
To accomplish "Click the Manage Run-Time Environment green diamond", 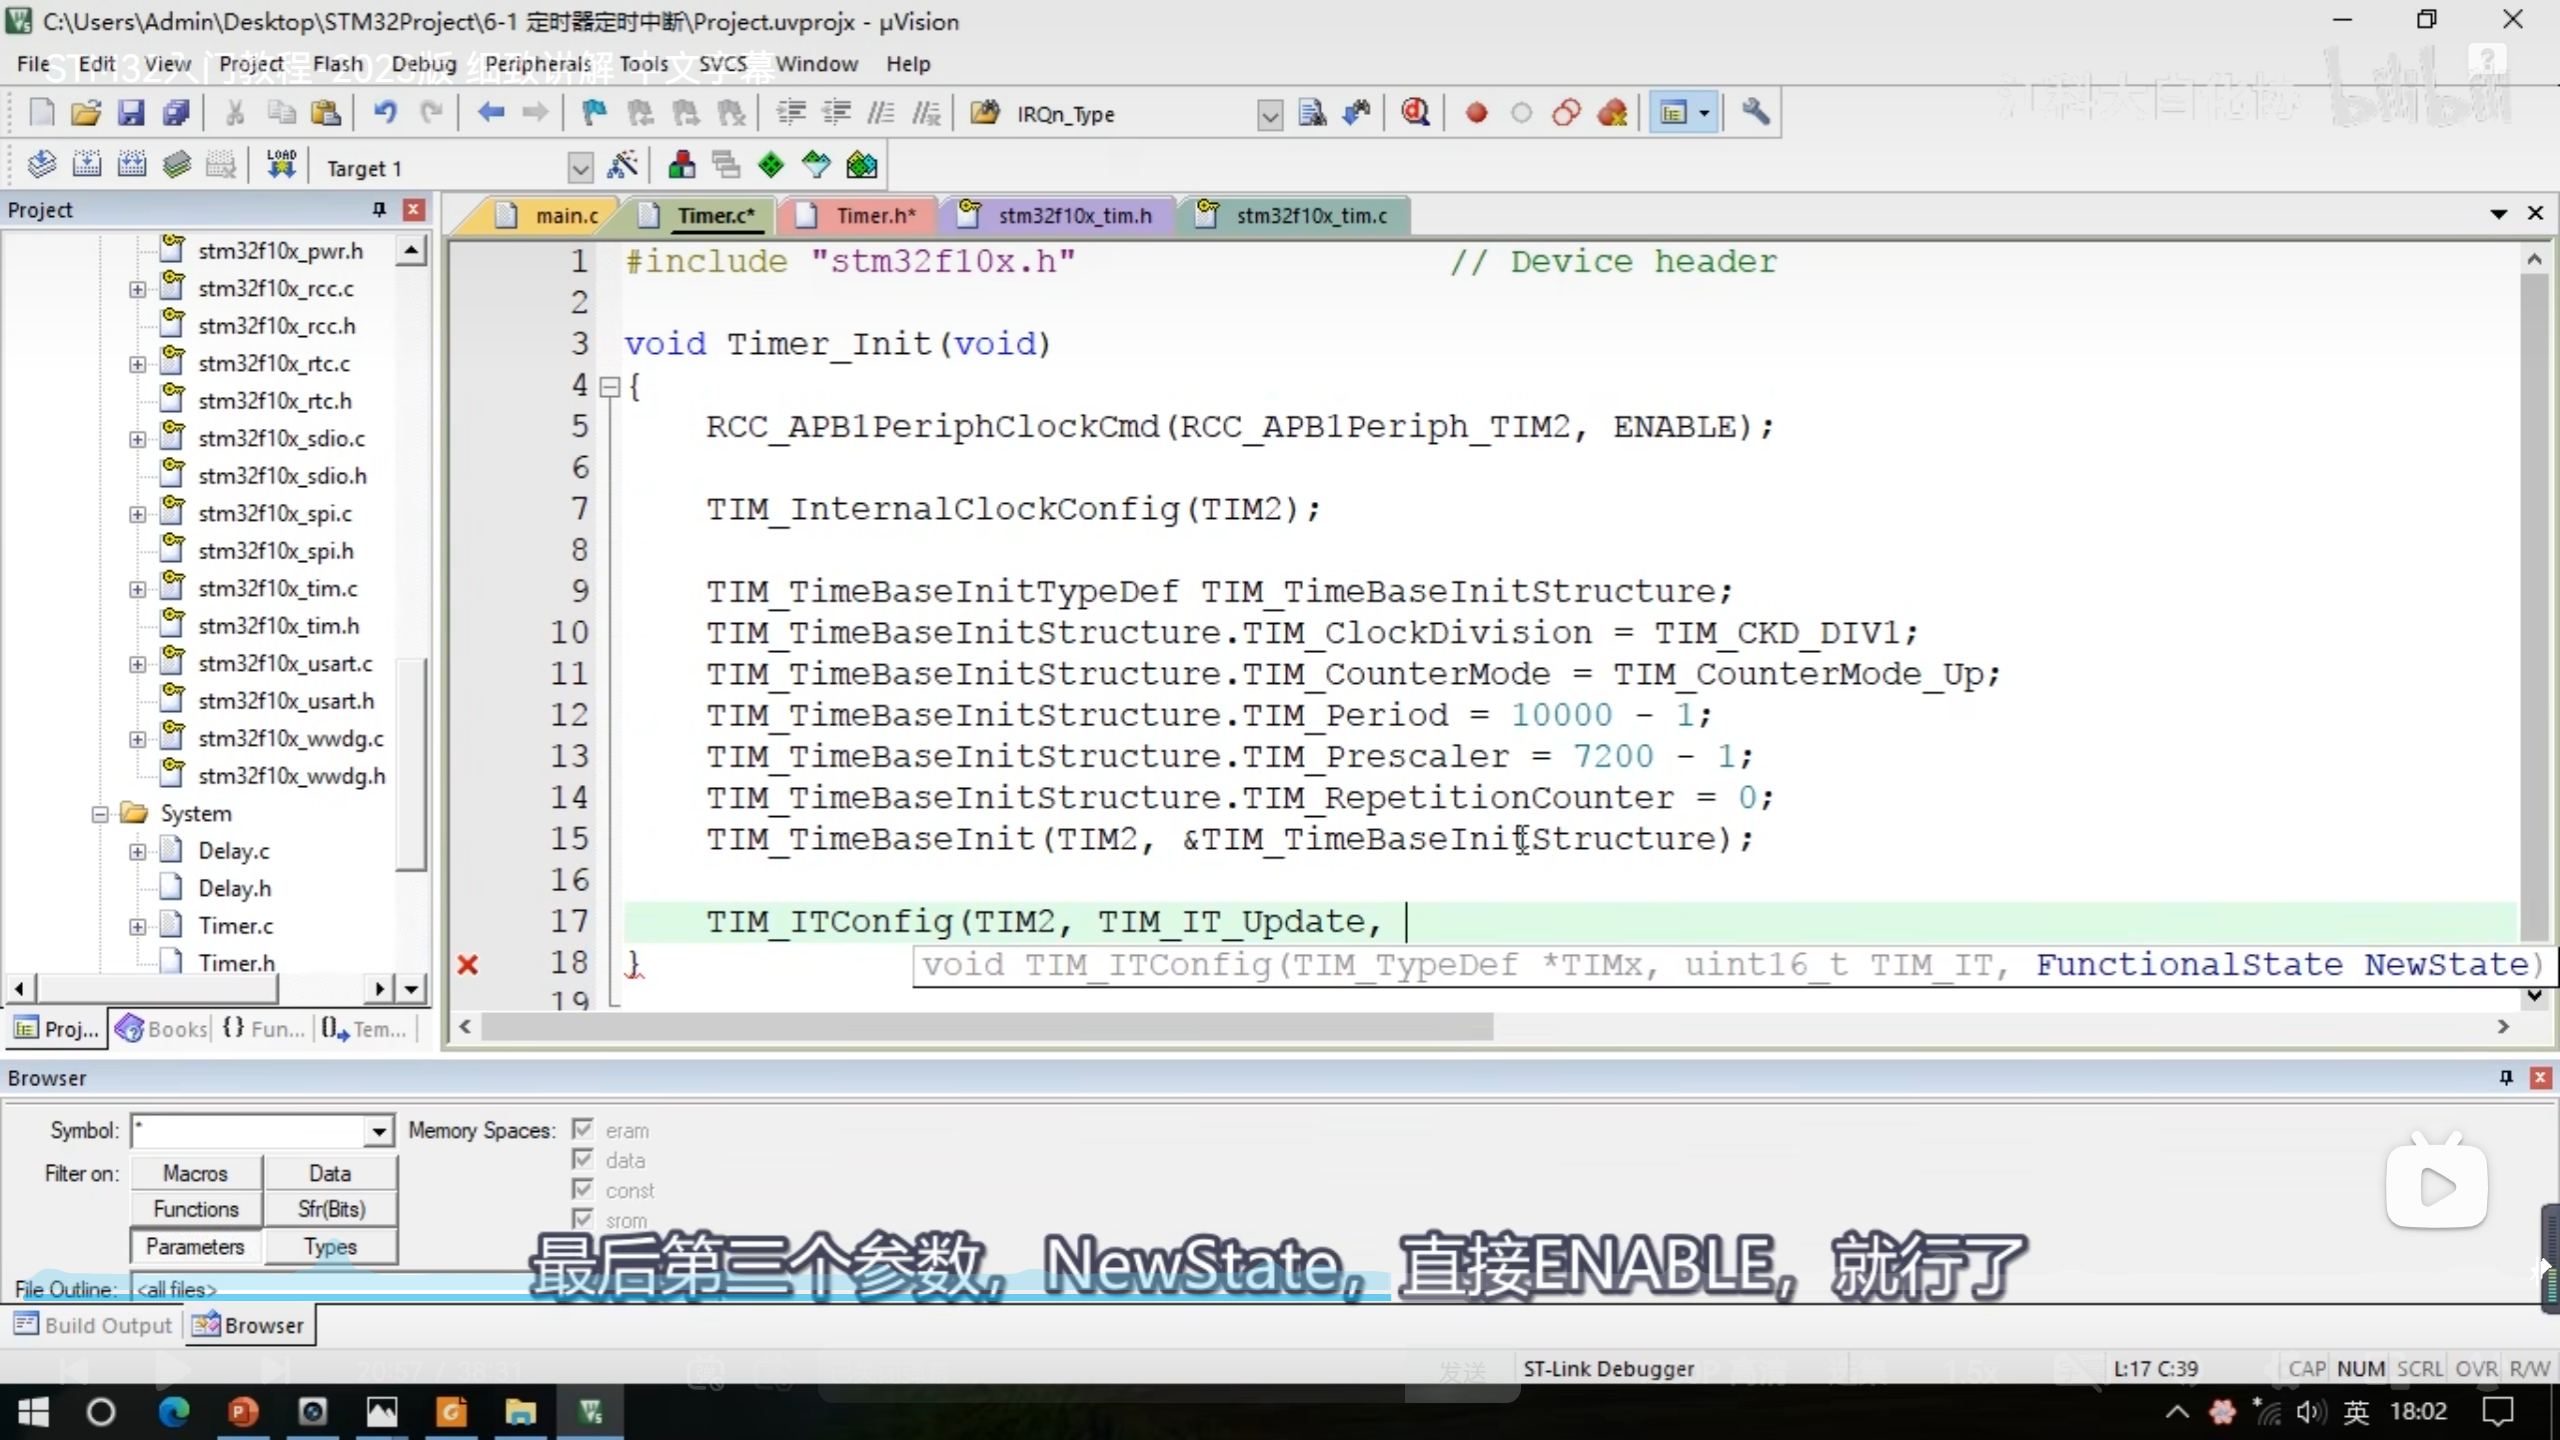I will [771, 166].
